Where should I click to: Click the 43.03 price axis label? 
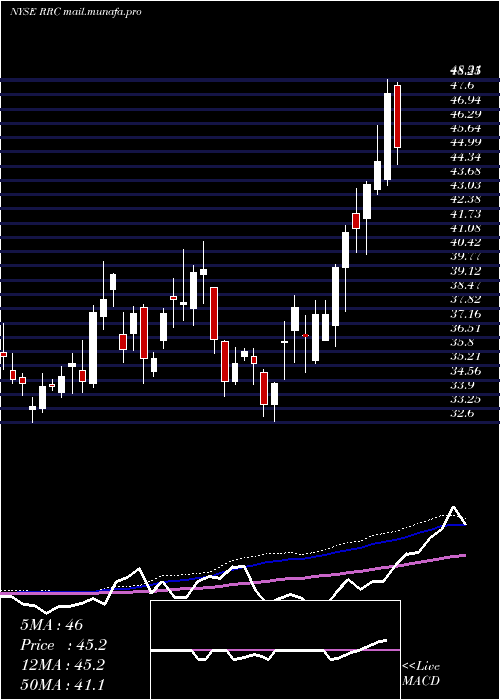(x=466, y=185)
